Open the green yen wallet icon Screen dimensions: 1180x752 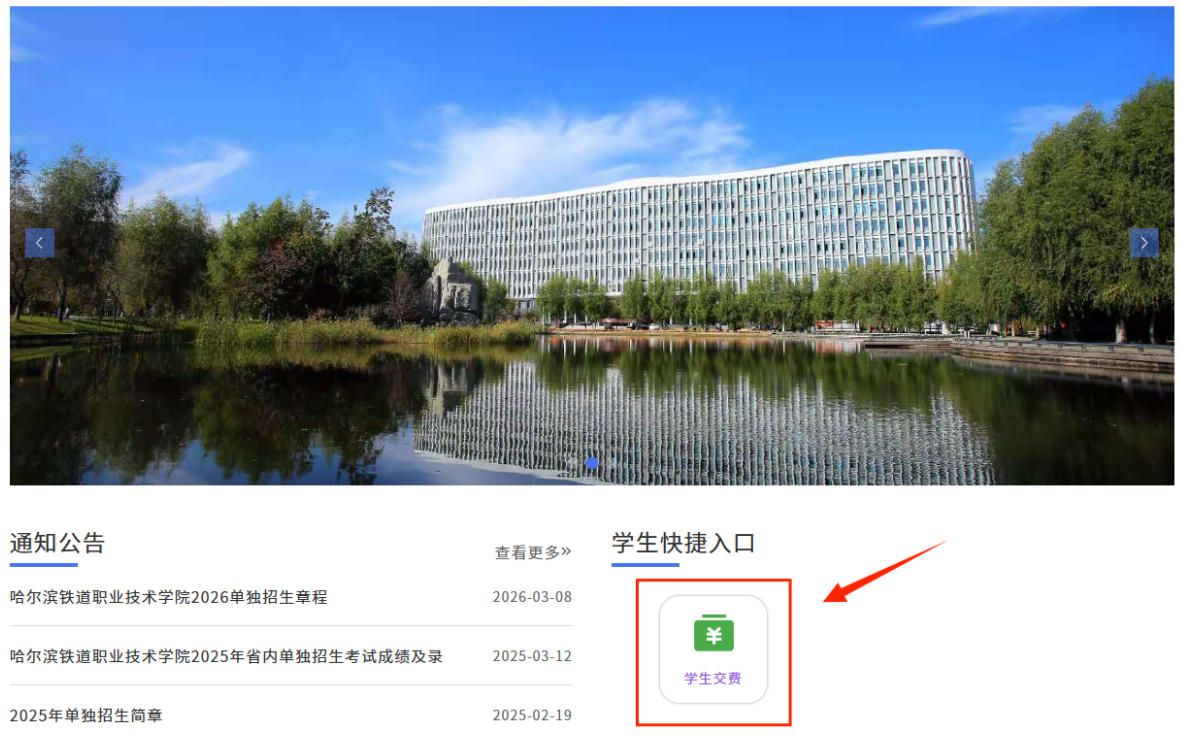click(x=713, y=633)
